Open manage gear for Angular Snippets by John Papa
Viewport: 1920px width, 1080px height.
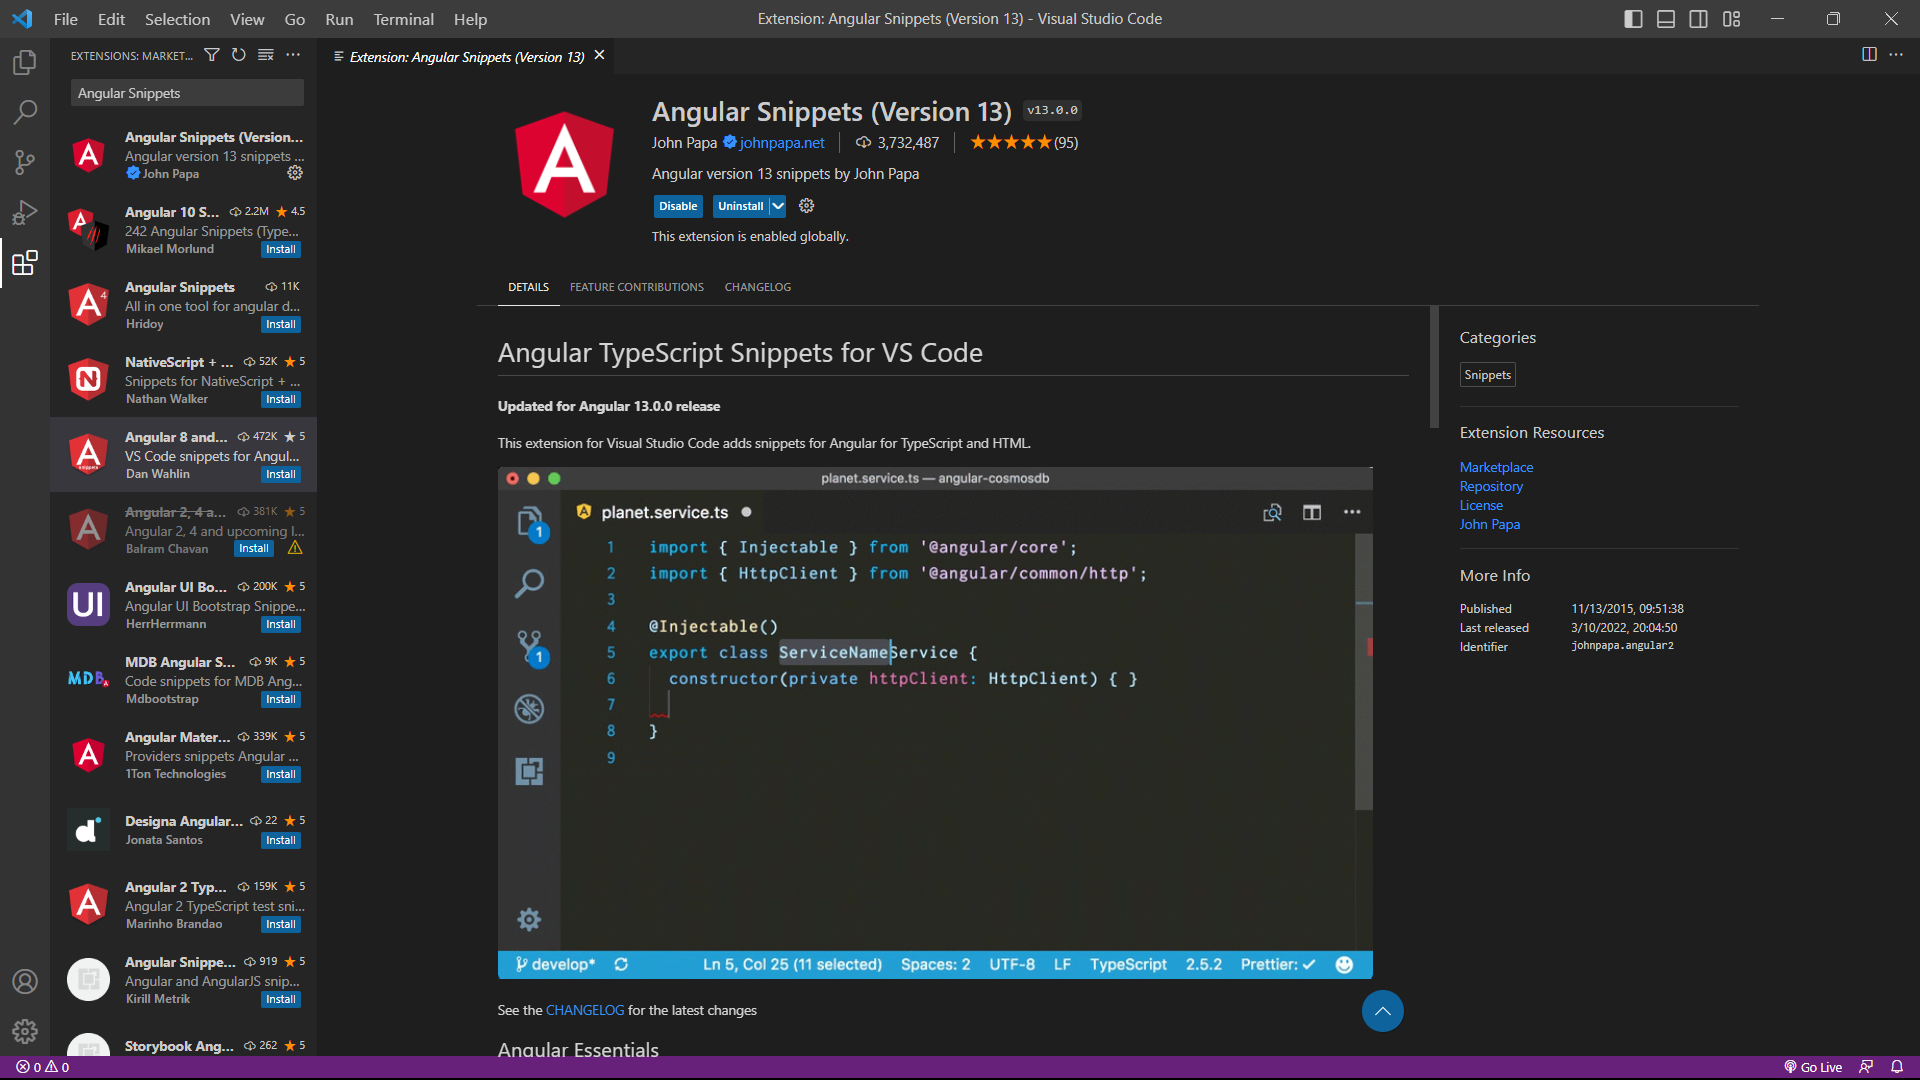[295, 173]
